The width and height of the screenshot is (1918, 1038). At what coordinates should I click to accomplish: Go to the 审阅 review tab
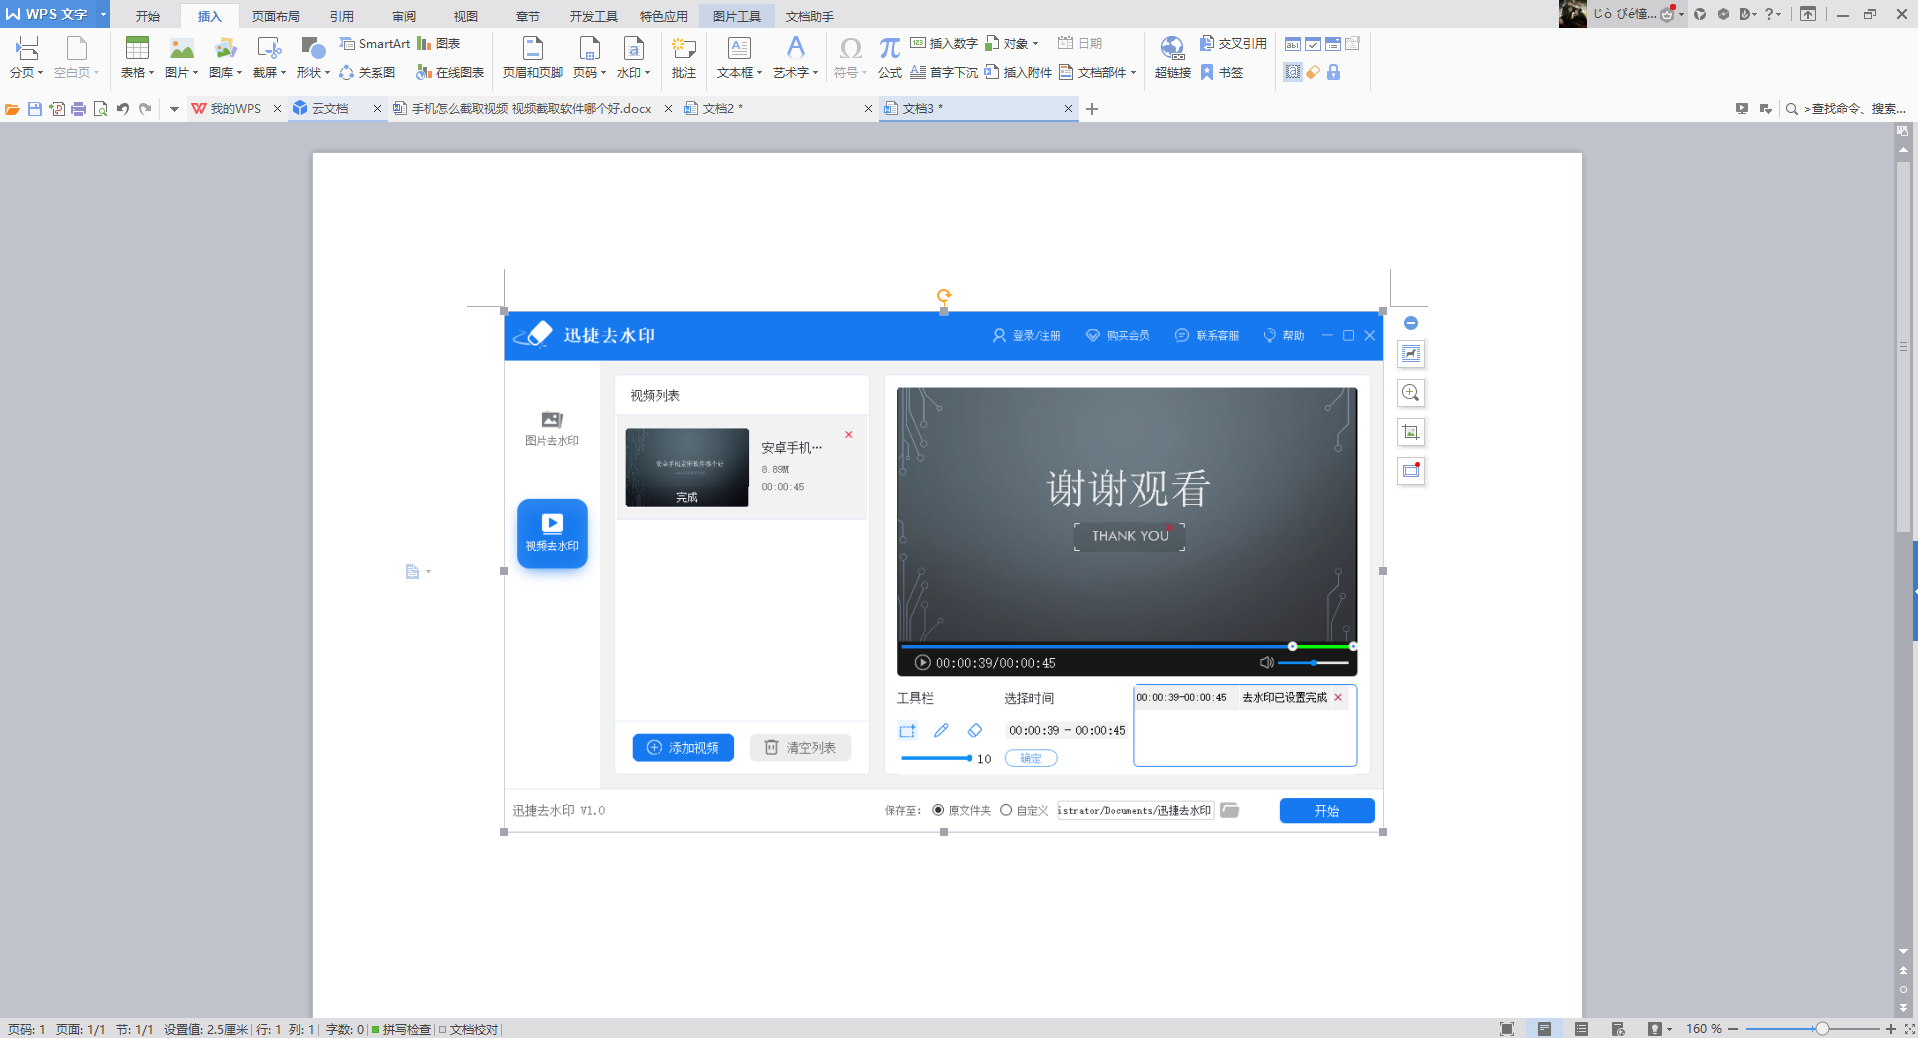tap(404, 16)
